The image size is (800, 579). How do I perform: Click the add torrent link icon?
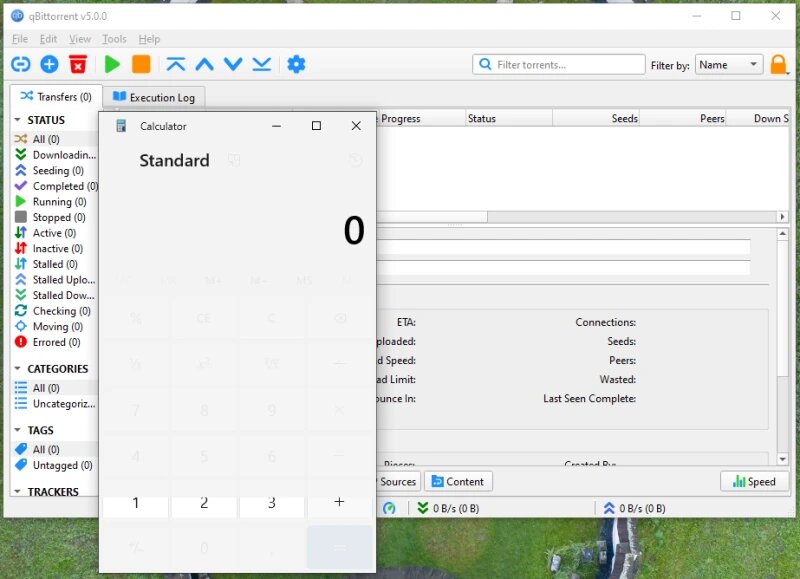(x=20, y=64)
